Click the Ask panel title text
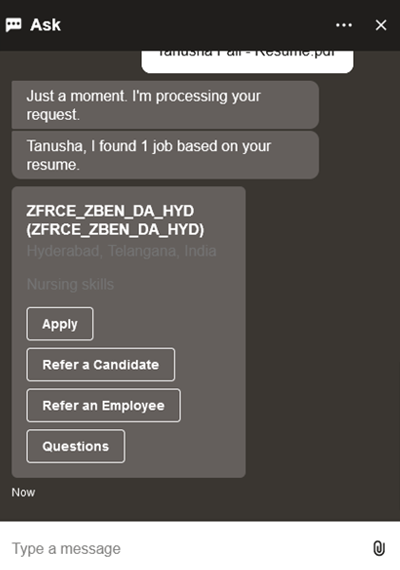400x570 pixels. [x=45, y=25]
